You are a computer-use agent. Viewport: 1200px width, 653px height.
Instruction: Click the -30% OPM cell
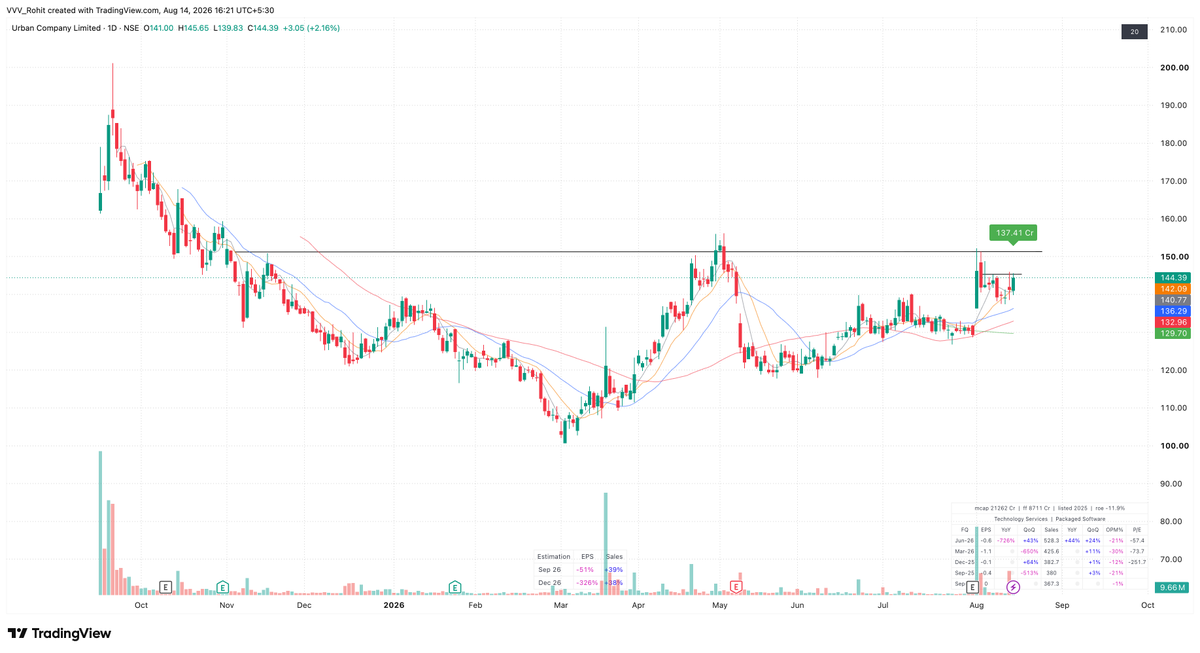click(x=1116, y=551)
